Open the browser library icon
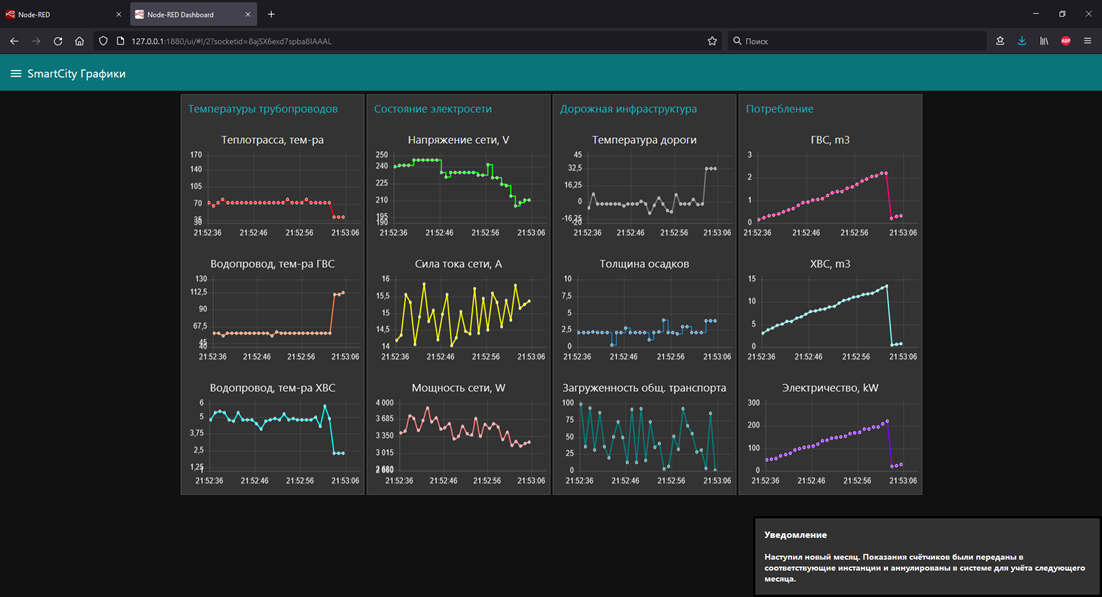 (x=1043, y=41)
